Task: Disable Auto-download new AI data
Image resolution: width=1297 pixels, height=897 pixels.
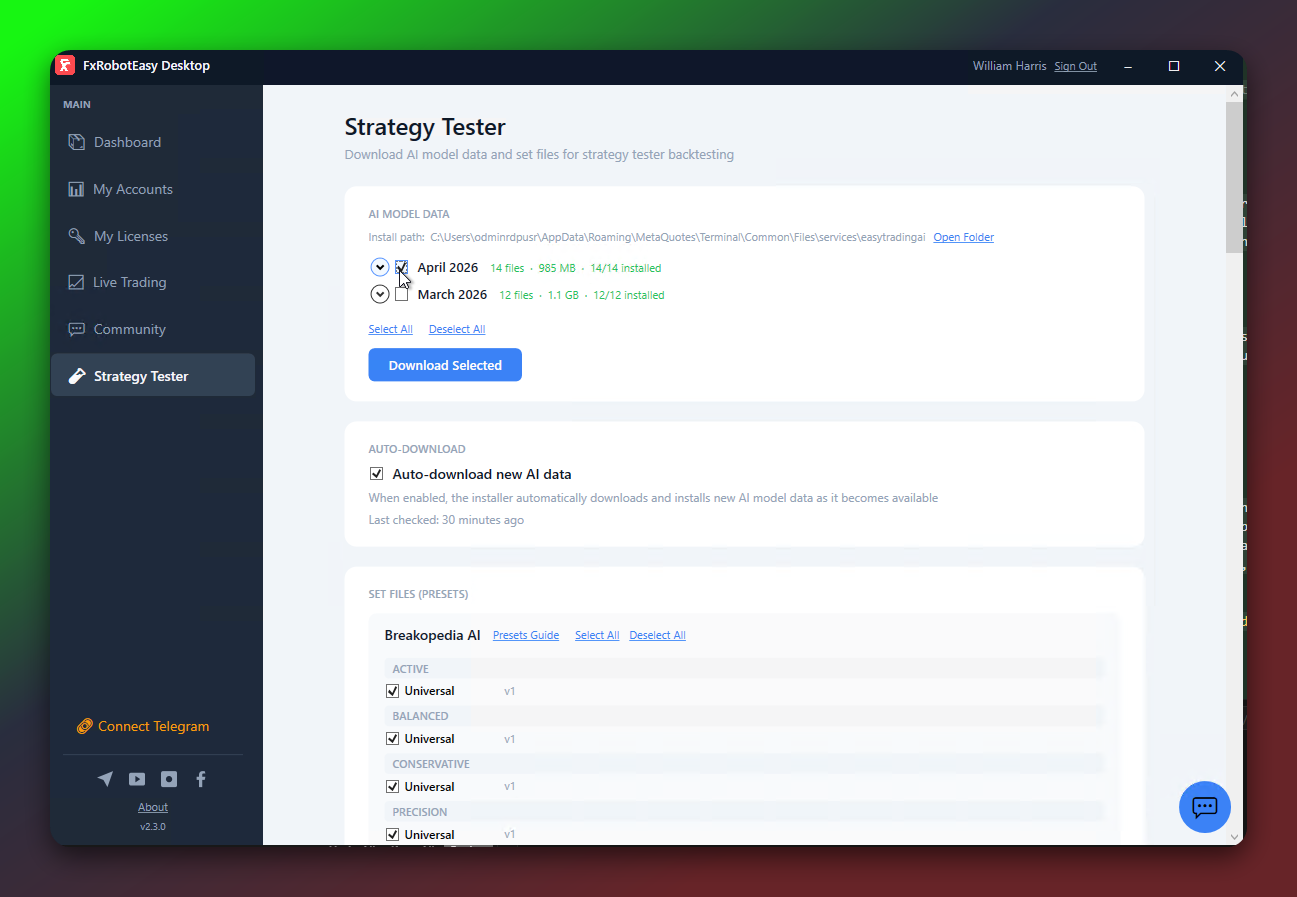Action: point(377,473)
